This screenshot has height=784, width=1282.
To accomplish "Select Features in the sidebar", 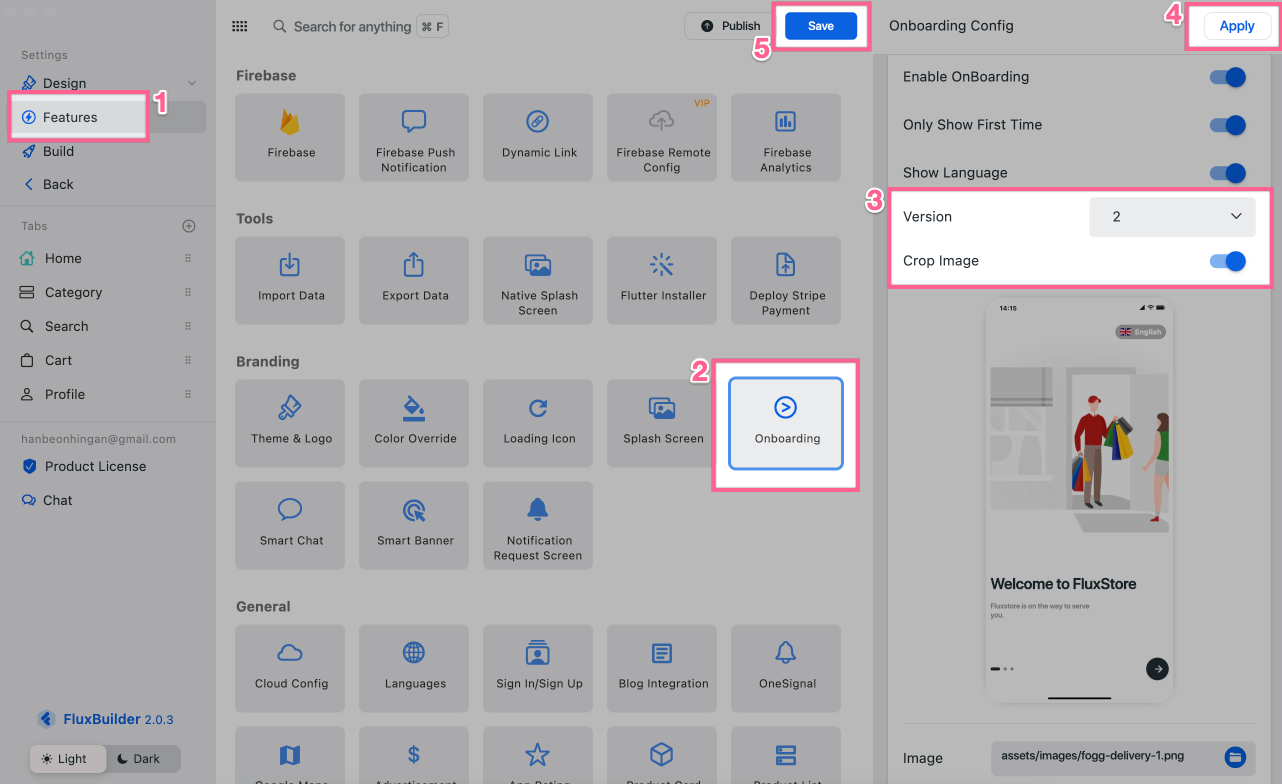I will [x=70, y=117].
